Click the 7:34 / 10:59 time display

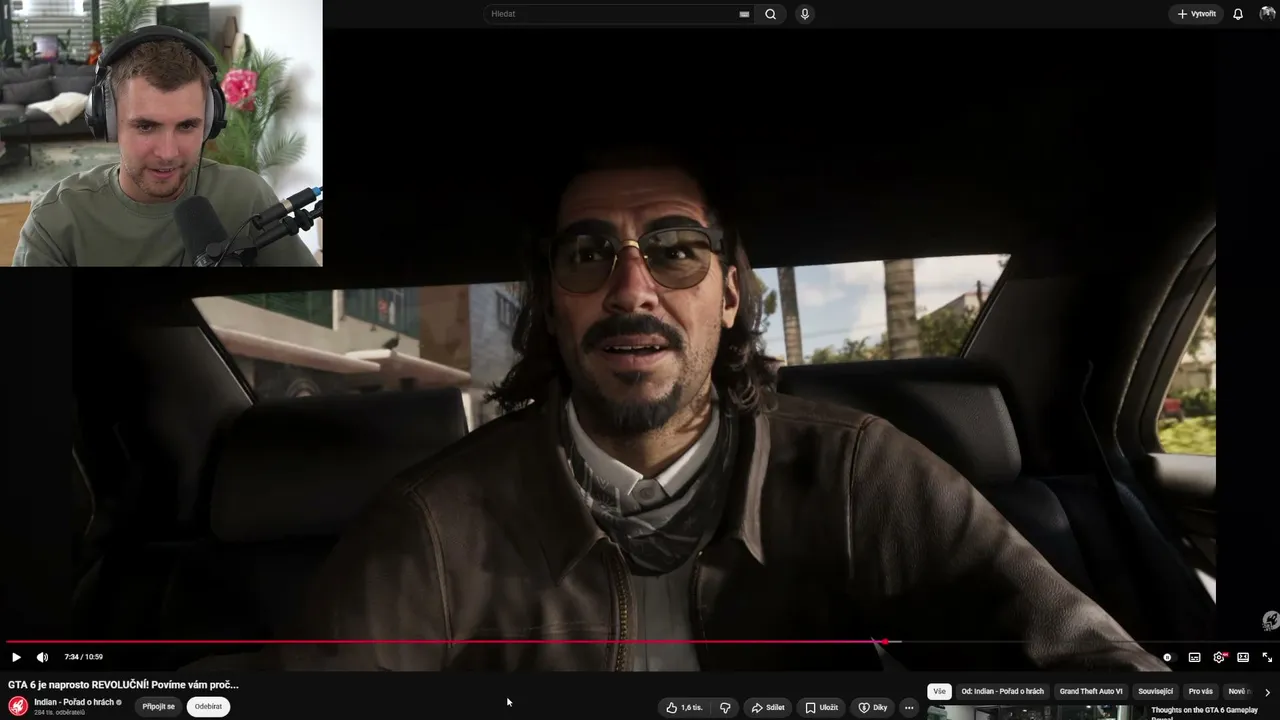click(83, 657)
